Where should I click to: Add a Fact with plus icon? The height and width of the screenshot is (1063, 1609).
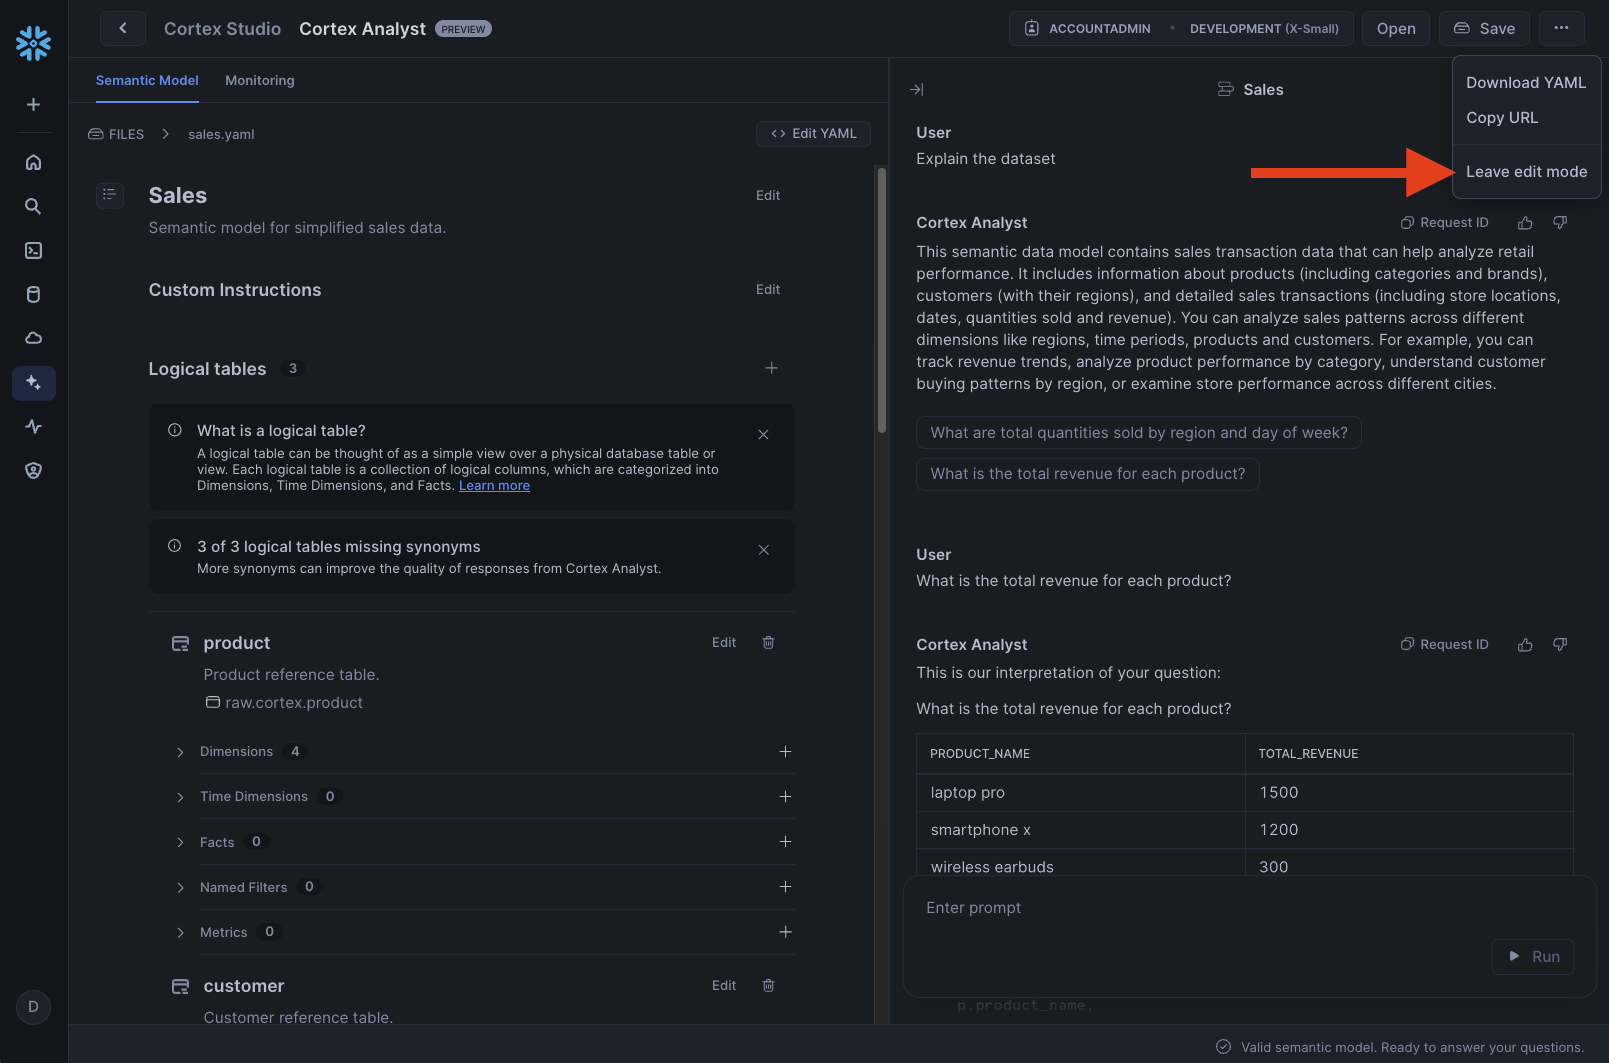click(x=785, y=841)
